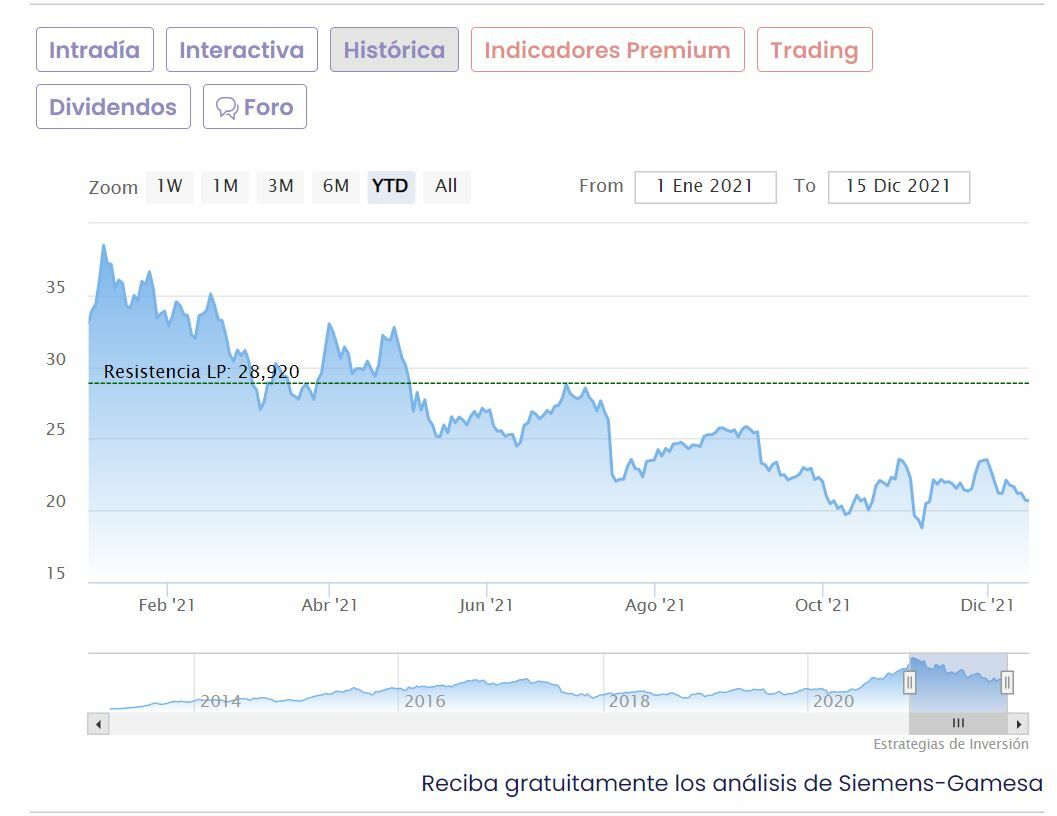Click the navigator left range handle

pyautogui.click(x=910, y=682)
